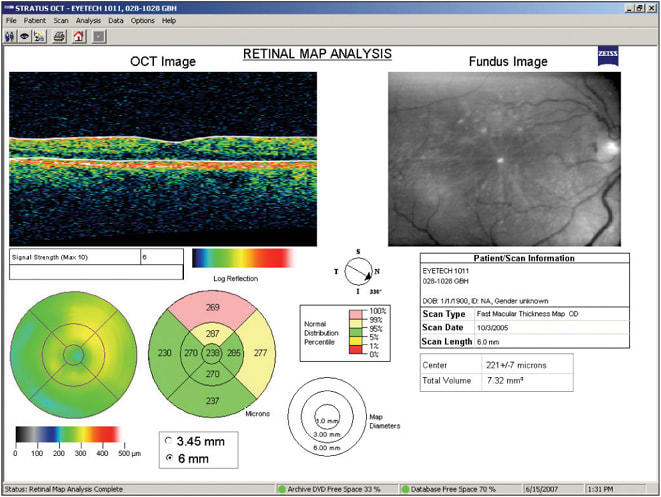661x497 pixels.
Task: Open the Data menu
Action: 116,20
